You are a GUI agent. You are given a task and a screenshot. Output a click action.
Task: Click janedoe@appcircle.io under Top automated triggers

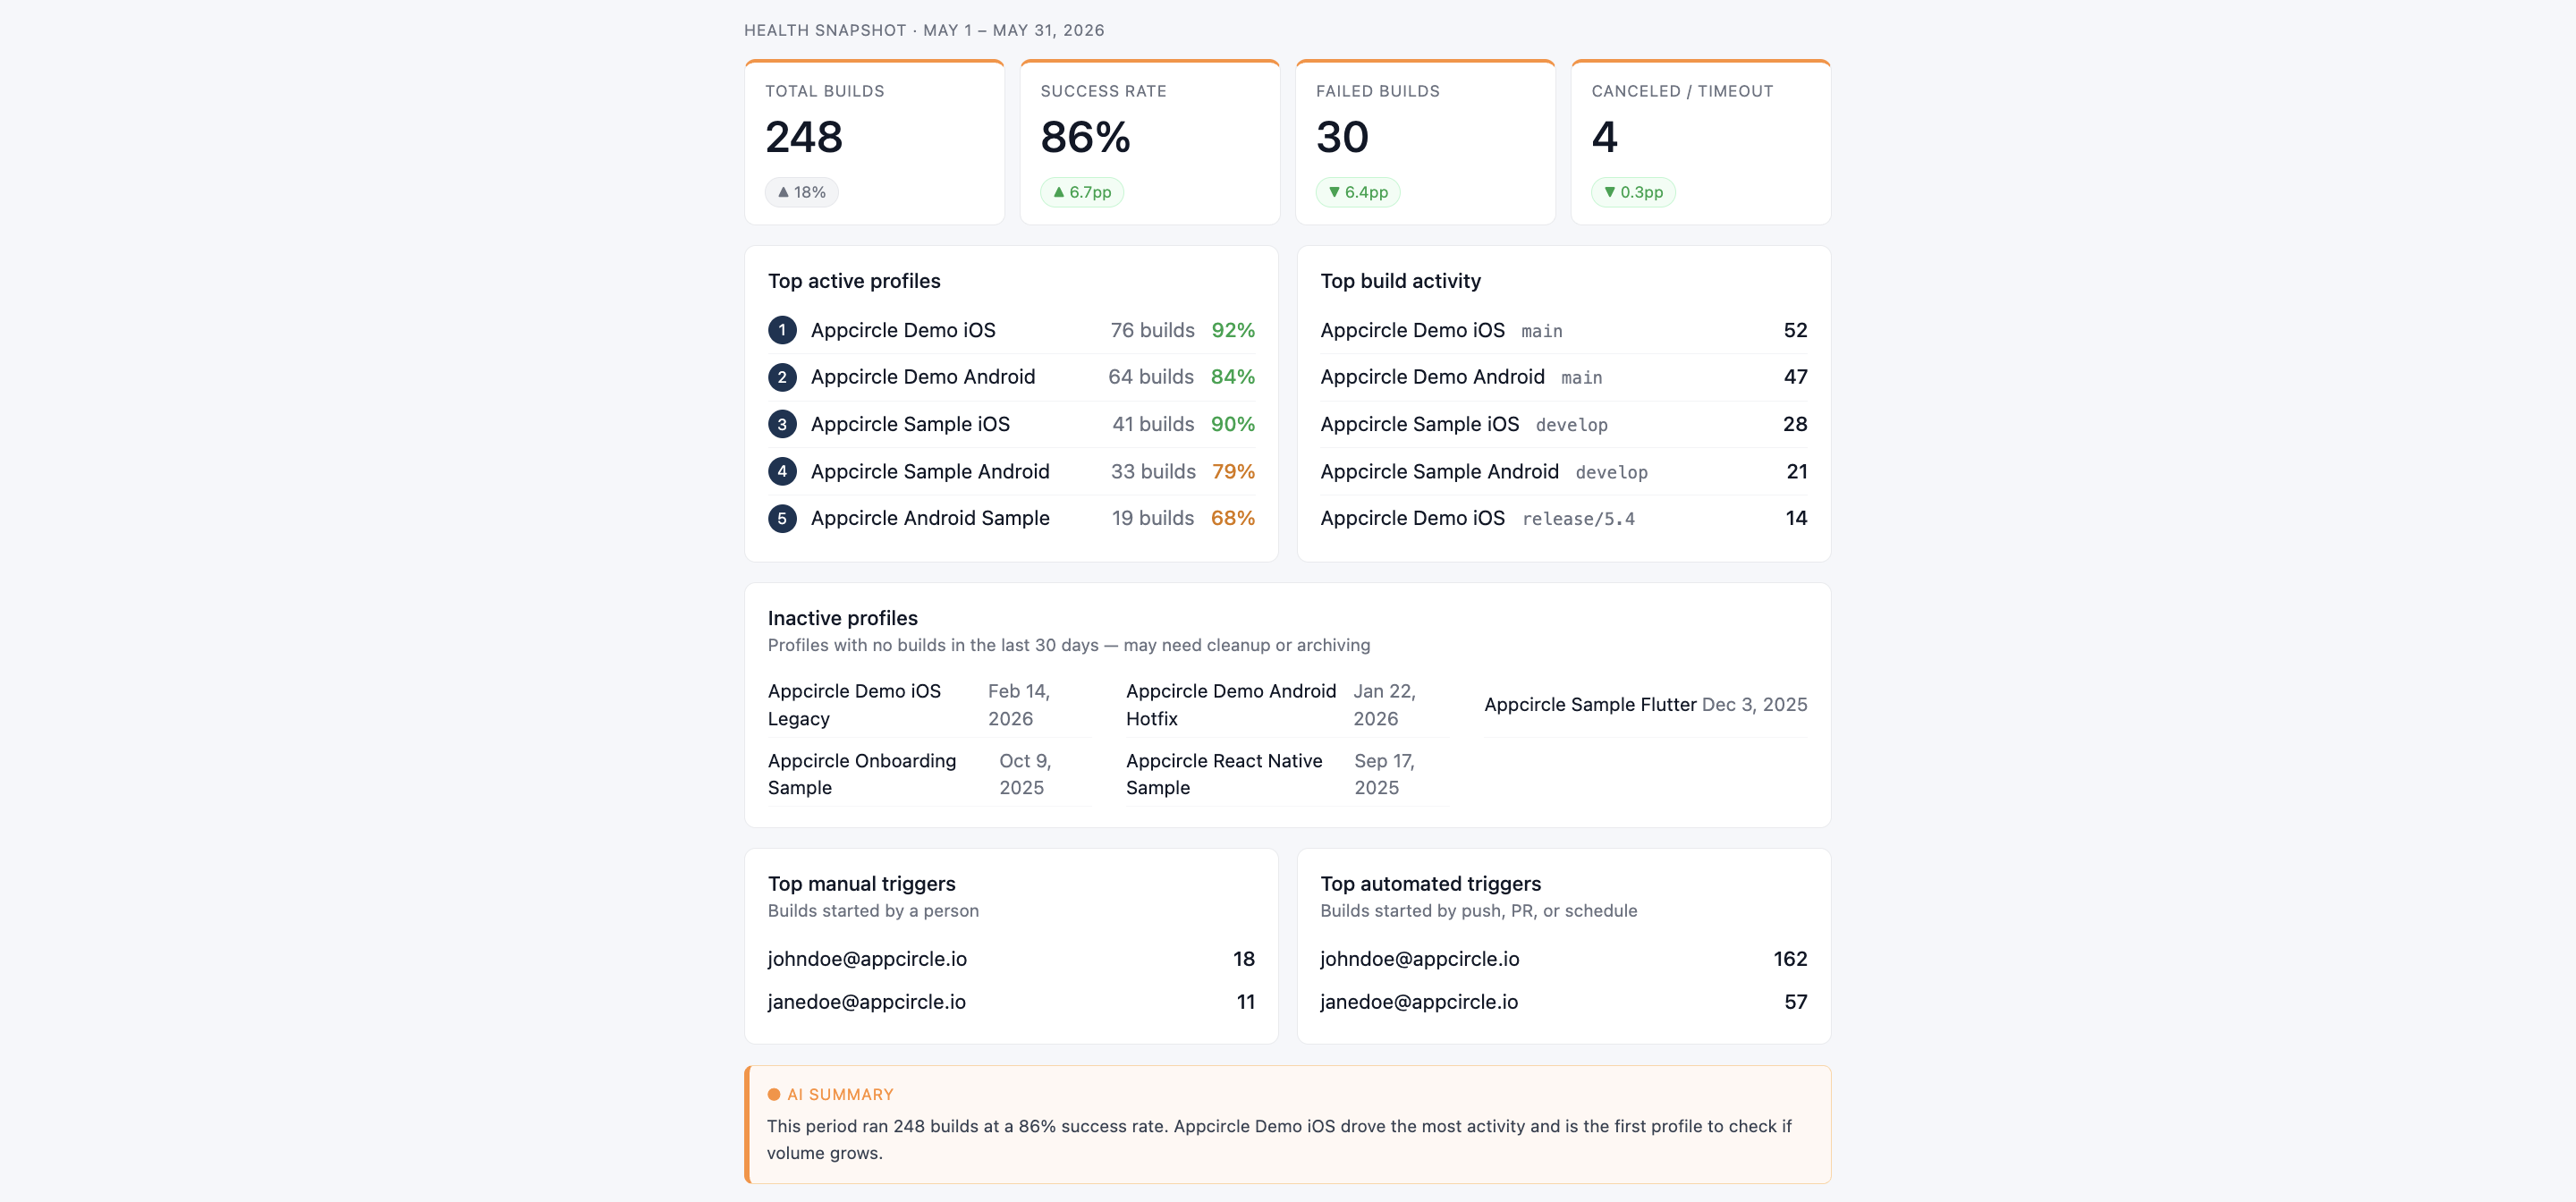coord(1418,1001)
